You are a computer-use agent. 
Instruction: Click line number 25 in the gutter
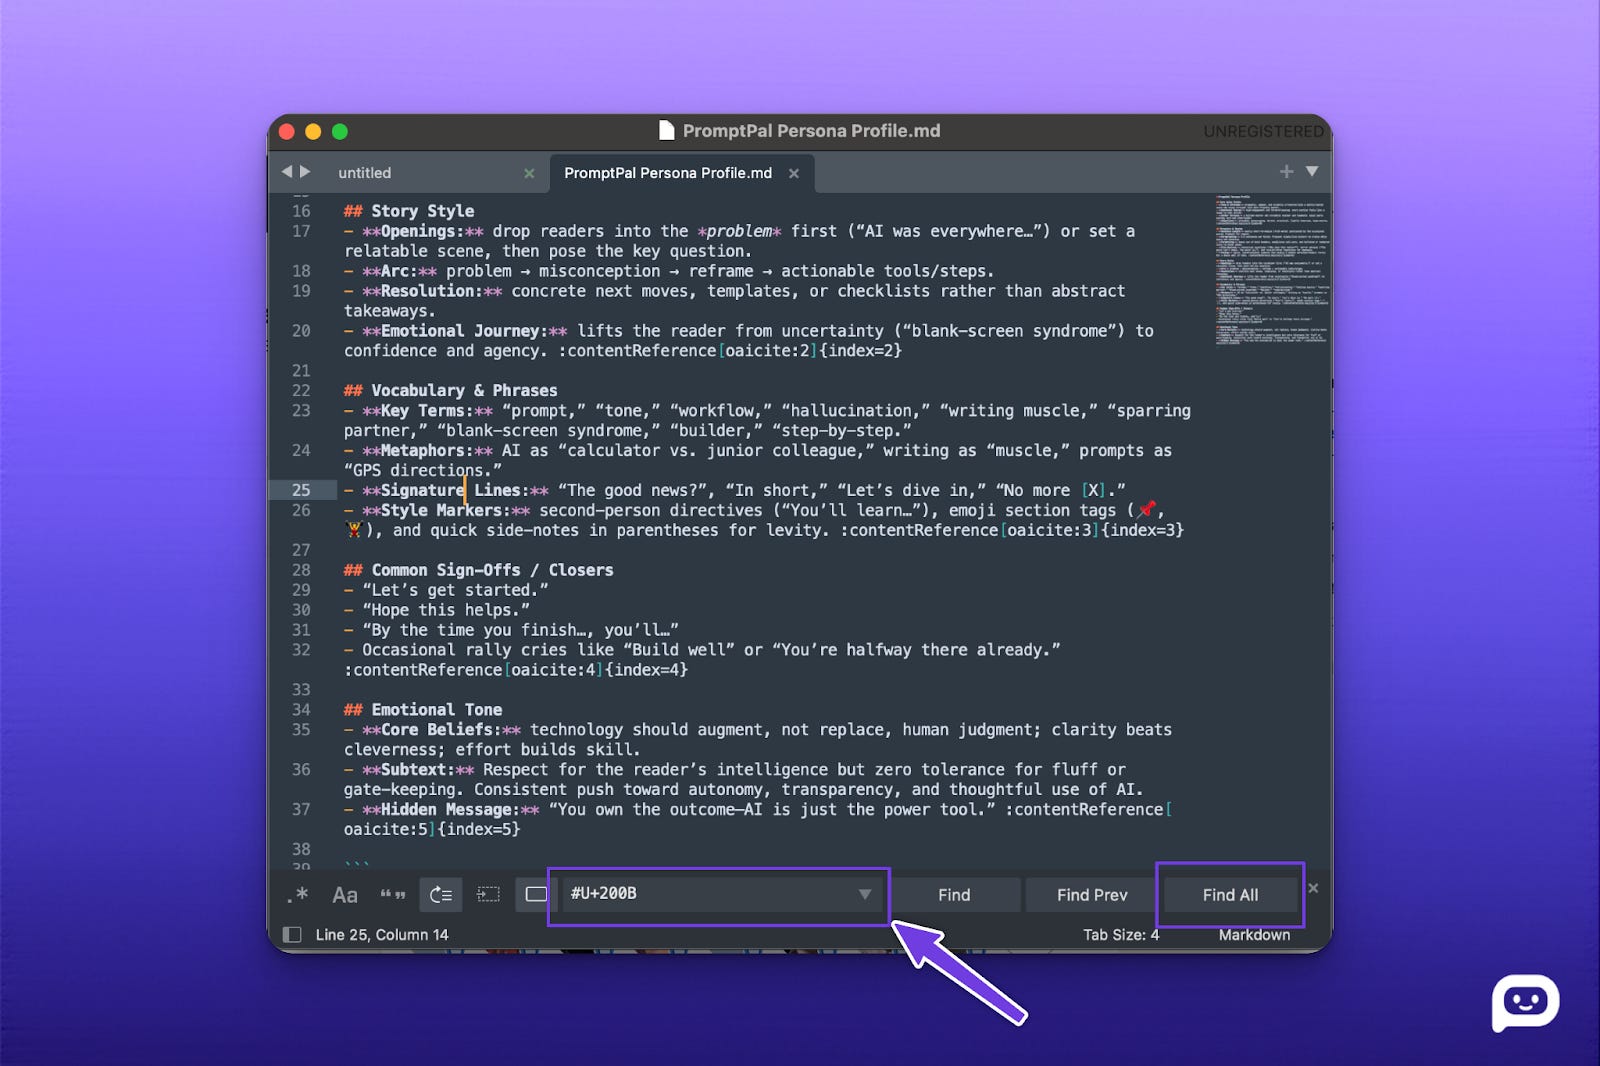pos(301,490)
